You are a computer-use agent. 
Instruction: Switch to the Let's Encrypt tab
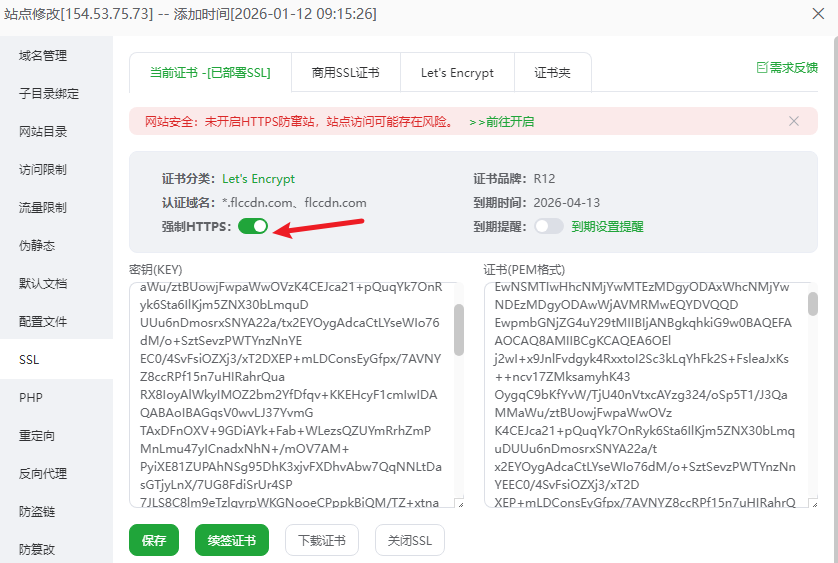(x=457, y=73)
